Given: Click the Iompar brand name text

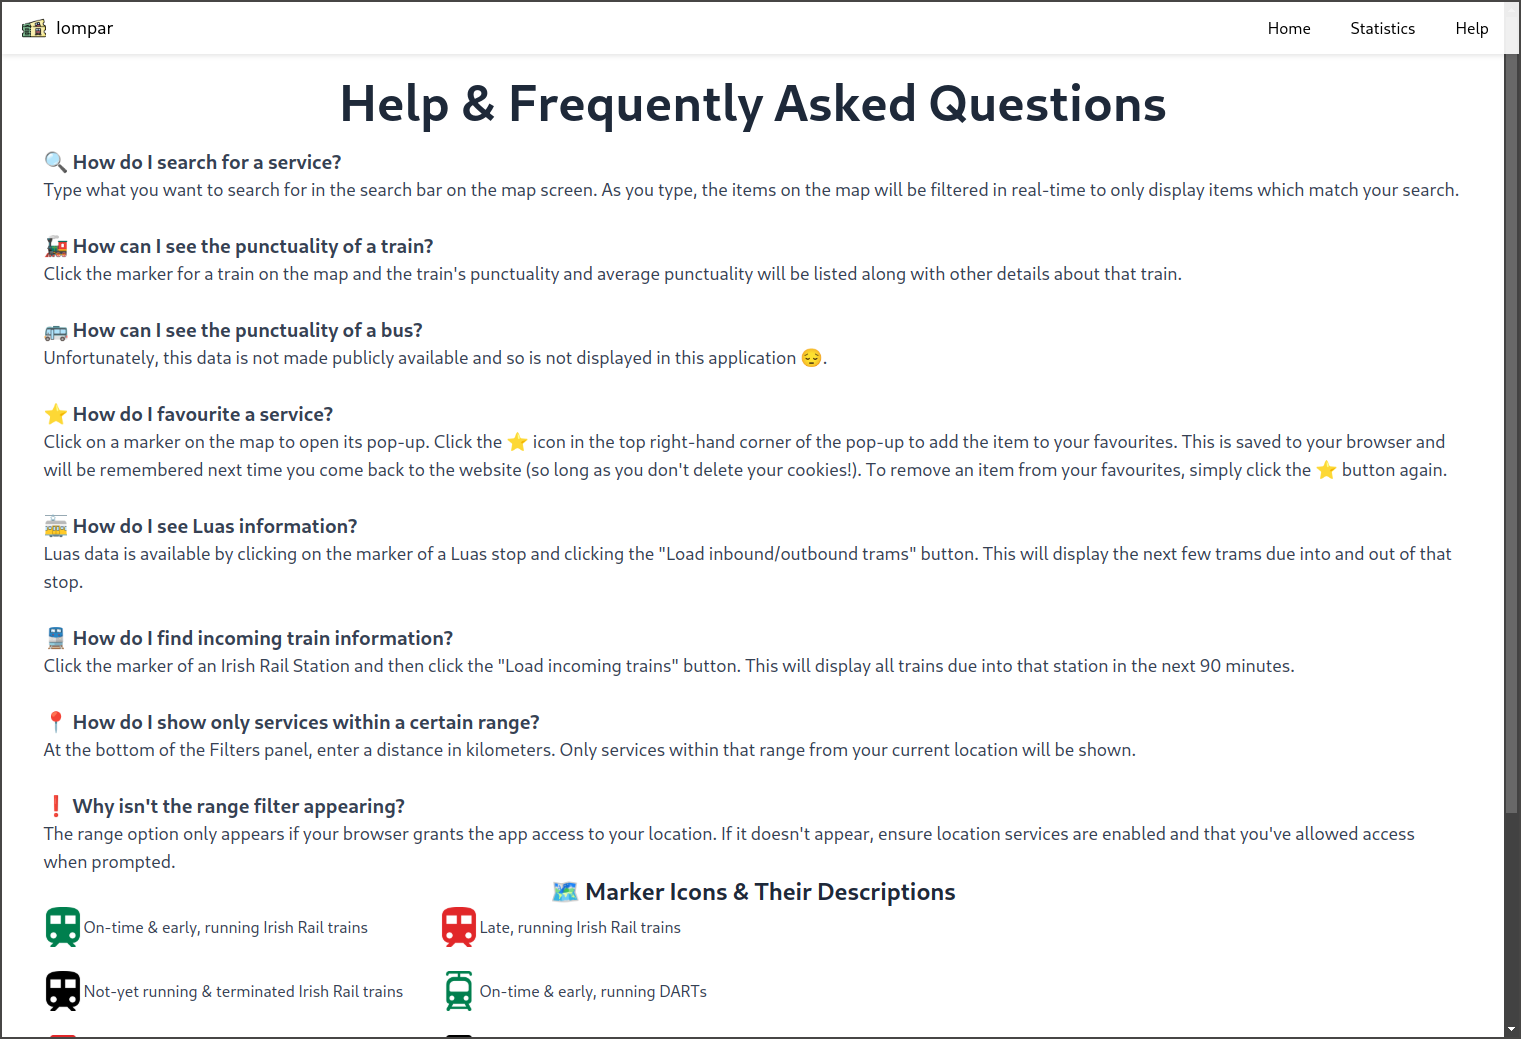Looking at the screenshot, I should point(85,28).
